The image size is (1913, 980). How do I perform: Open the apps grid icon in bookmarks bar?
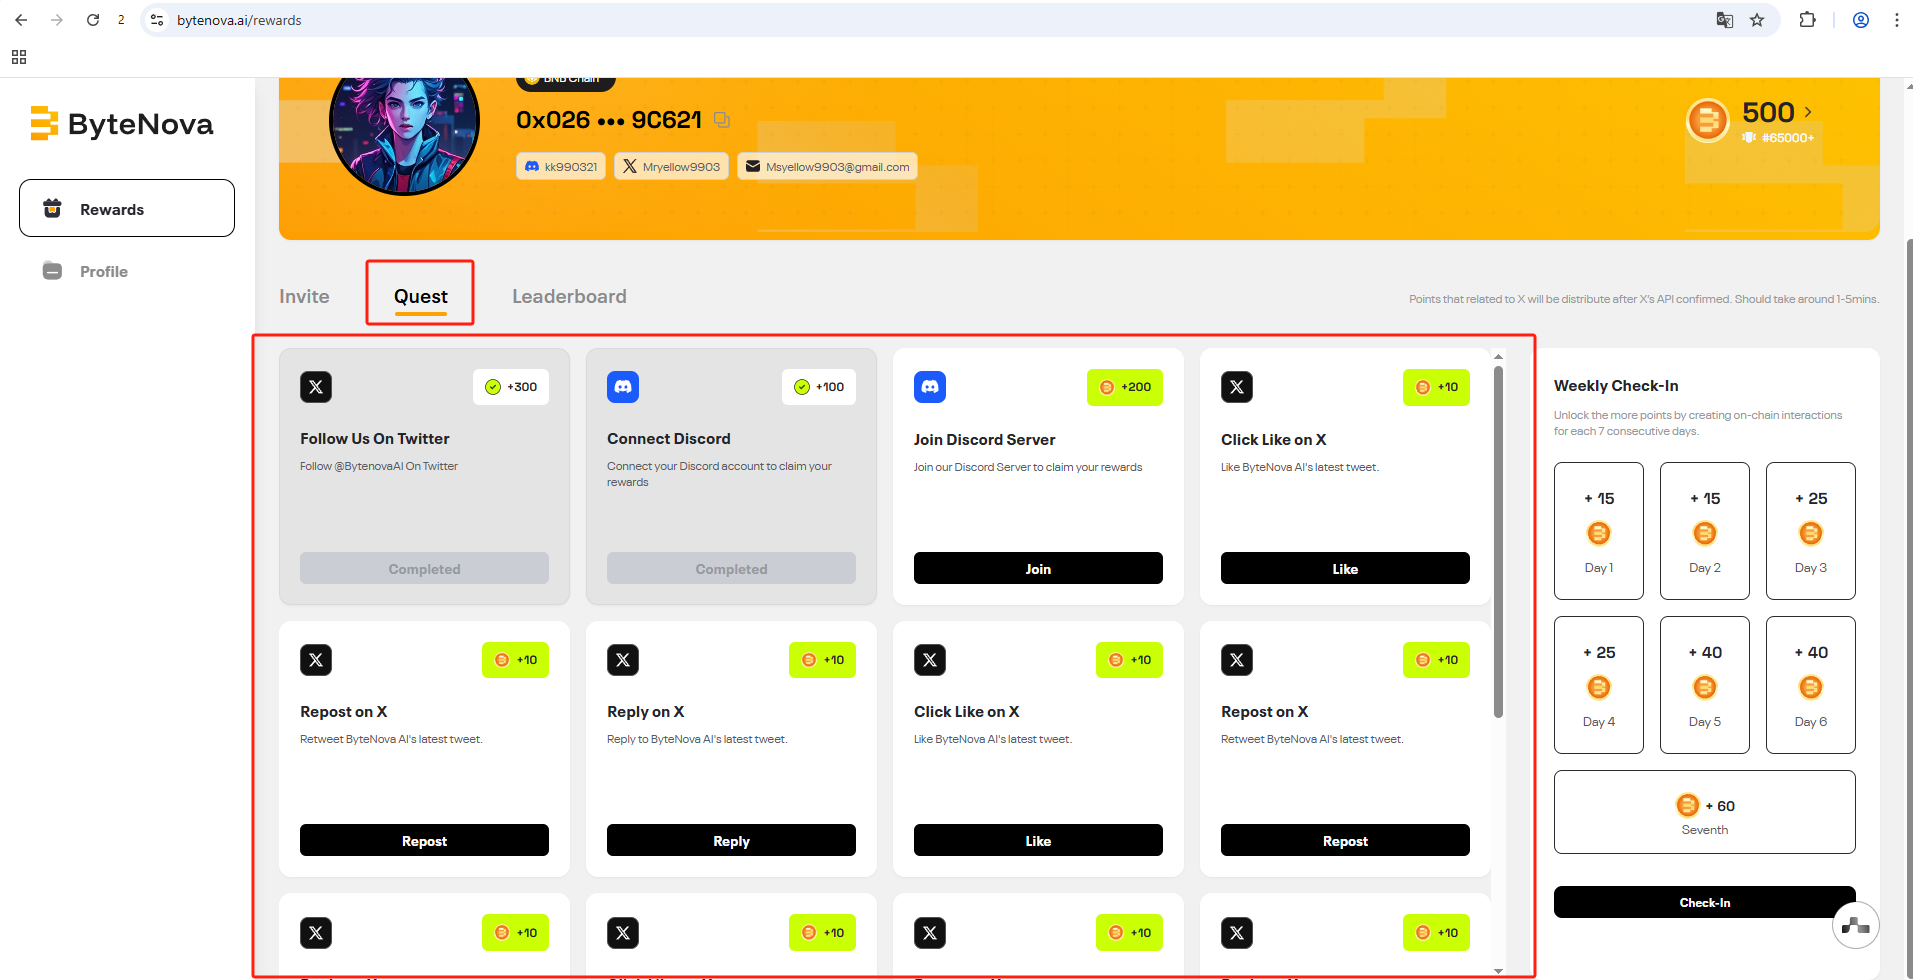point(19,57)
